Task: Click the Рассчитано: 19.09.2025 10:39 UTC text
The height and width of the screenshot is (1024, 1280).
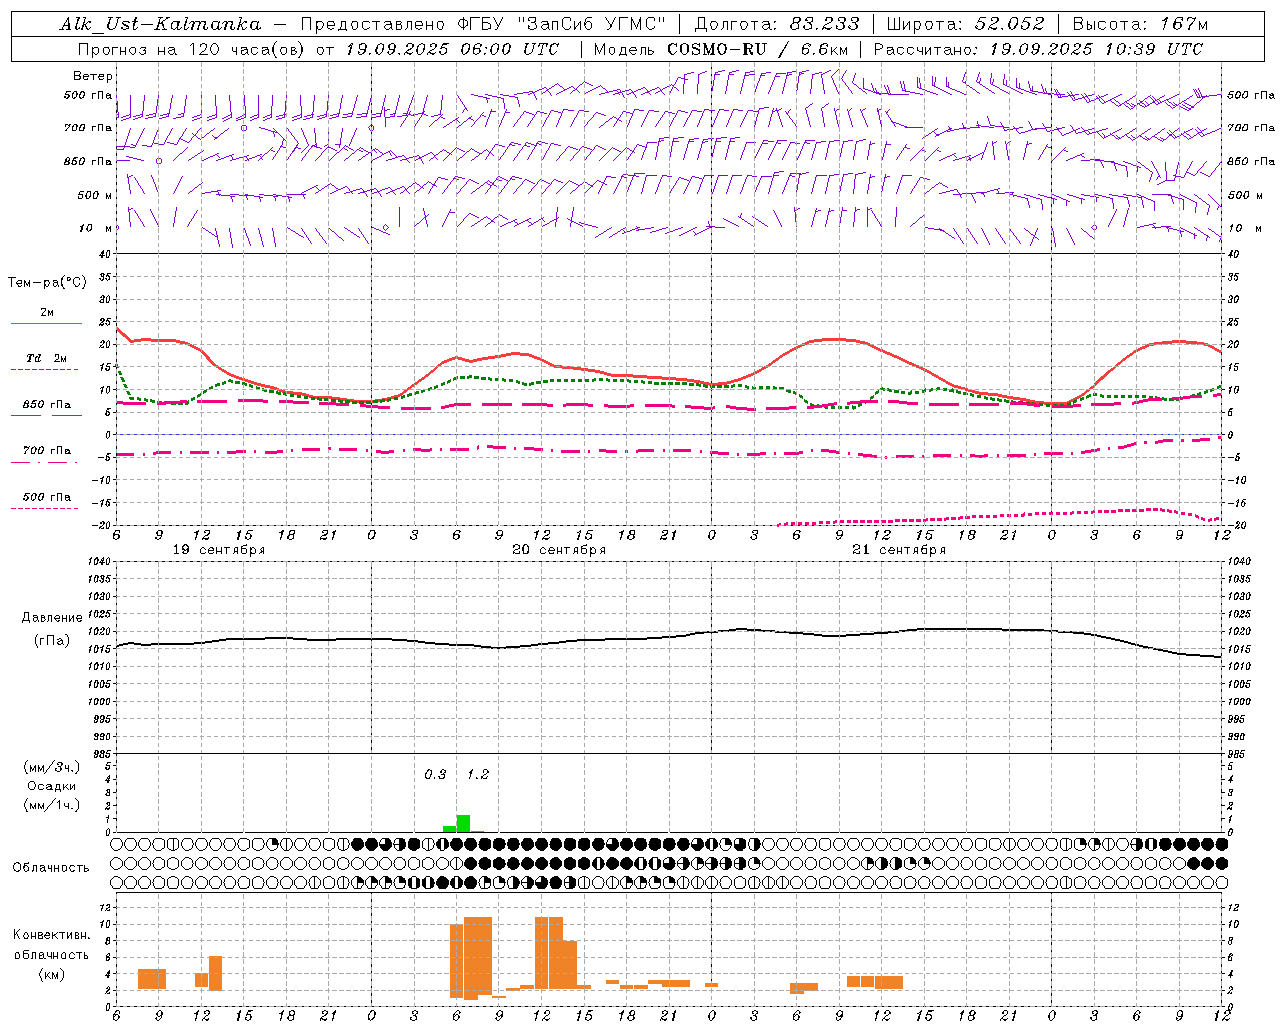Action: (x=1038, y=49)
